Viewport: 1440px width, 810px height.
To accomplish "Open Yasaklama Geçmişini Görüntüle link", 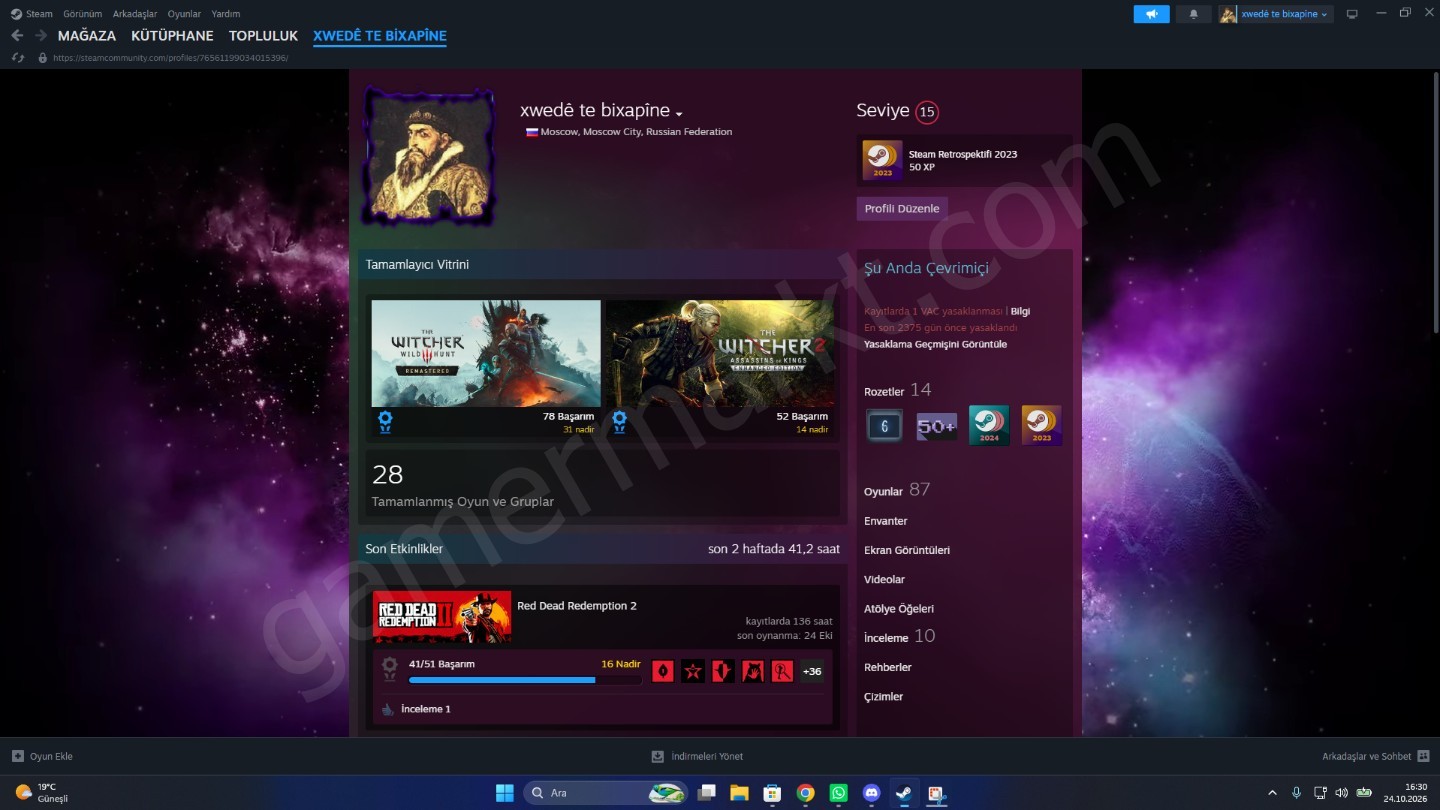I will 935,344.
